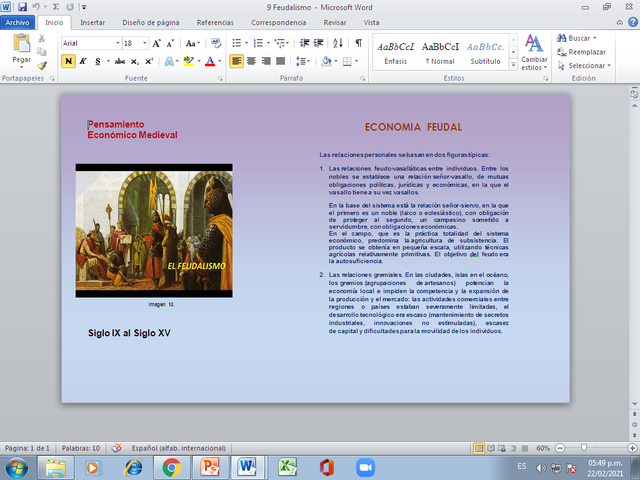640x480 pixels.
Task: Toggle underline S formatting
Action: tap(98, 62)
